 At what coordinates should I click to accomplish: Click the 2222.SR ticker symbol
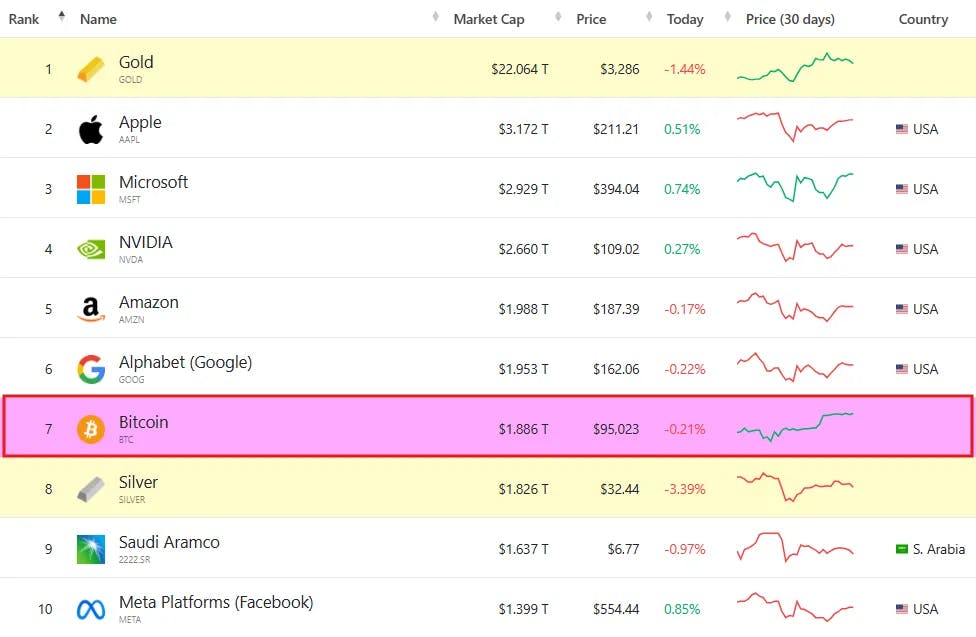(134, 560)
